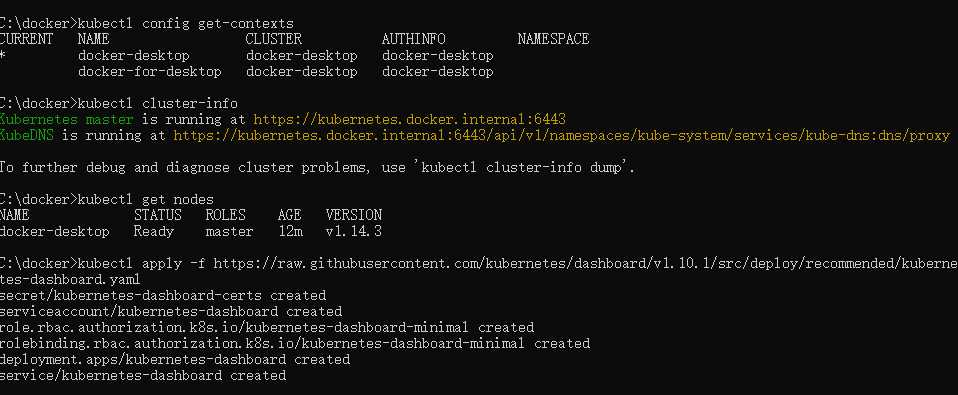Click the asterisk current context marker
The width and height of the screenshot is (958, 395).
pyautogui.click(x=3, y=56)
